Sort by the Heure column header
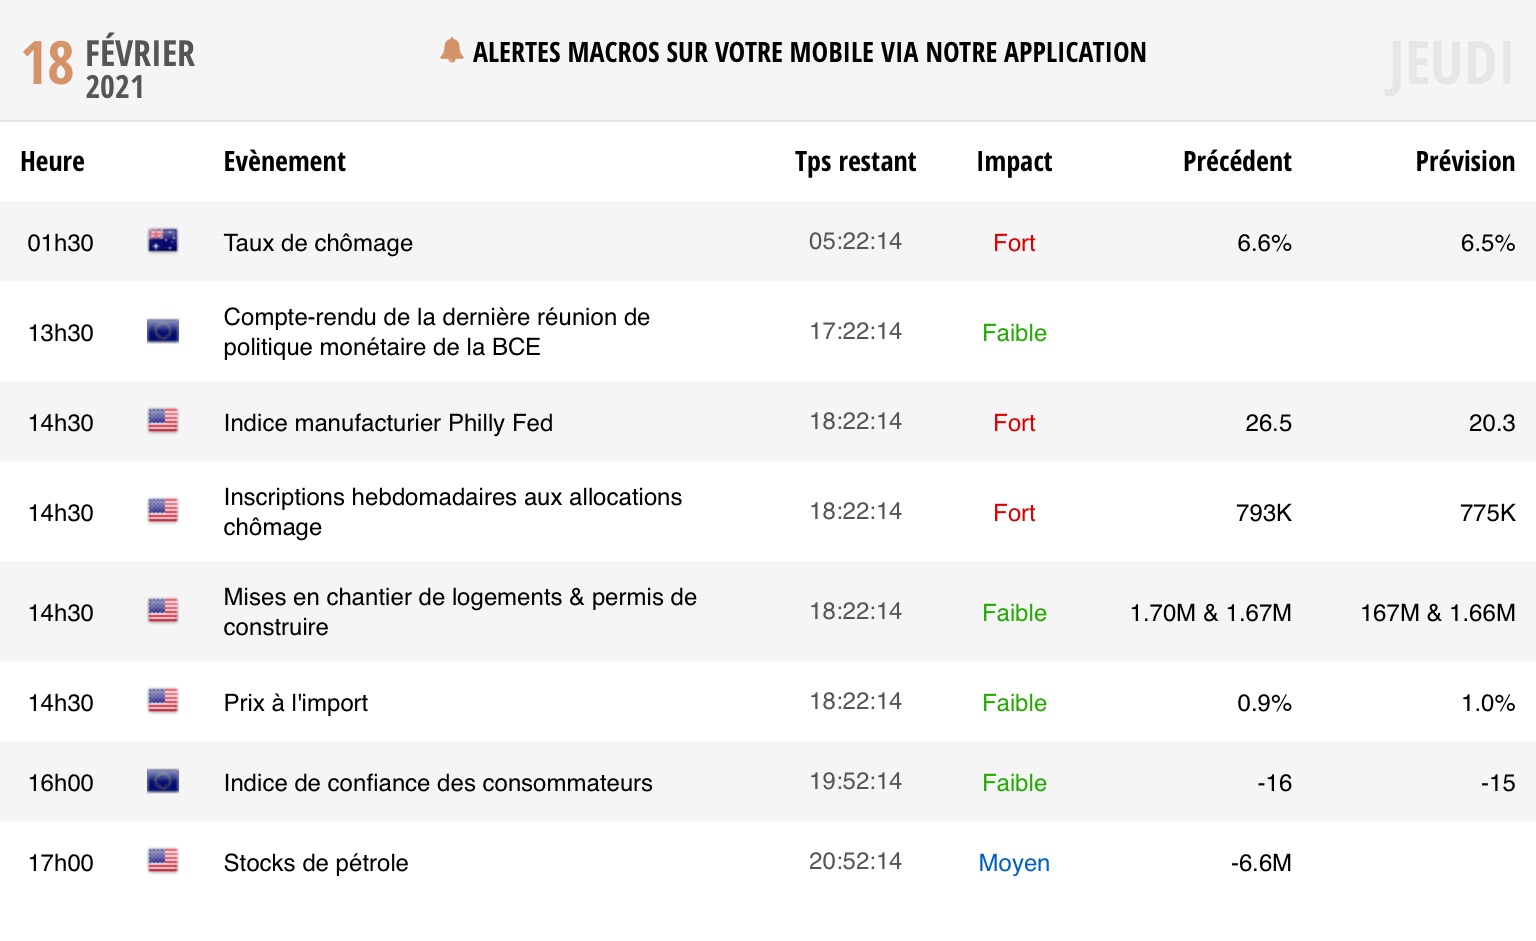The height and width of the screenshot is (941, 1536). point(52,162)
